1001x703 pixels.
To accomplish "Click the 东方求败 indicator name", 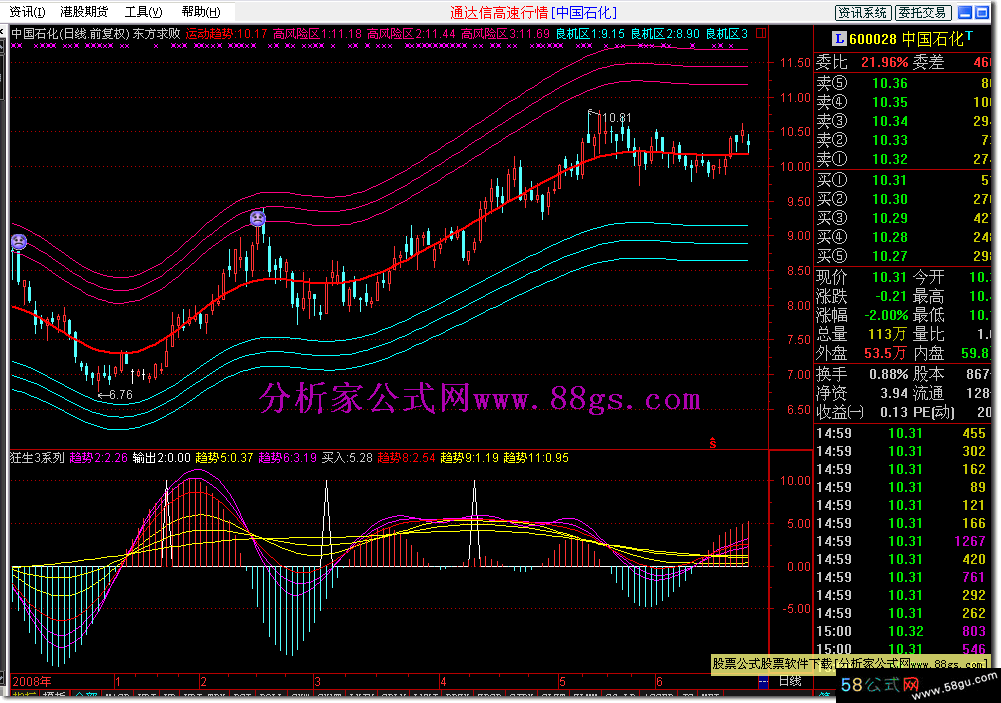I will [156, 34].
